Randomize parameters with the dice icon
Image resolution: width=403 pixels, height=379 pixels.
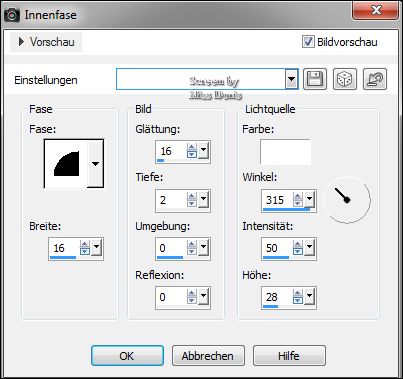(x=345, y=79)
